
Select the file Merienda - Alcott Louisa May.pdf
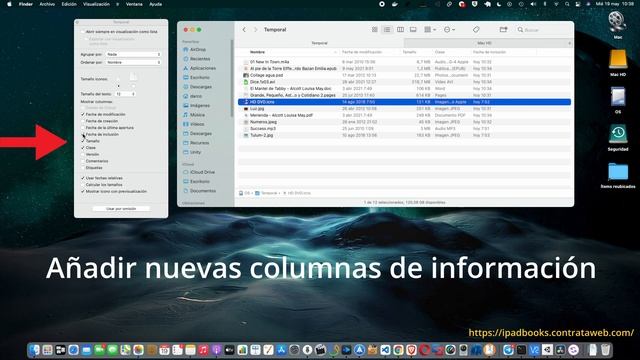pyautogui.click(x=281, y=115)
